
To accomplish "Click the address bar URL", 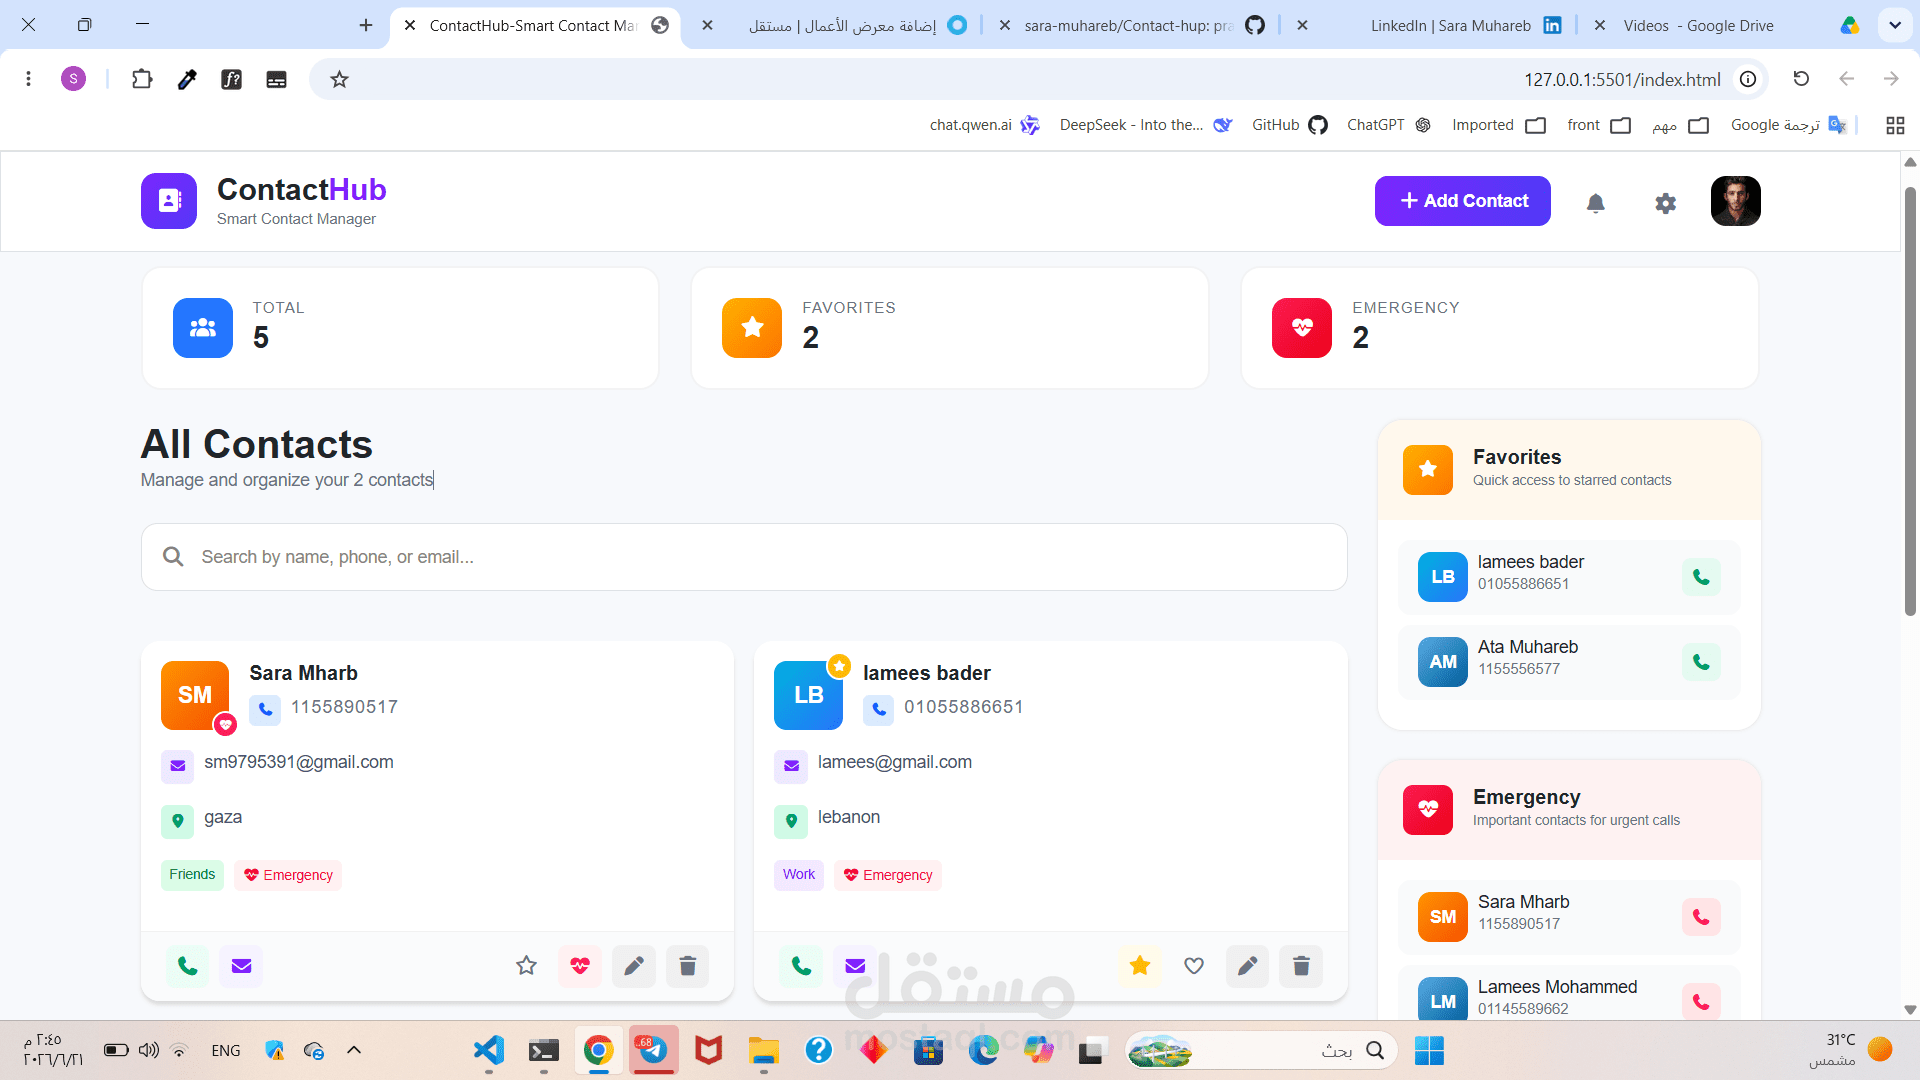I will pos(1622,80).
